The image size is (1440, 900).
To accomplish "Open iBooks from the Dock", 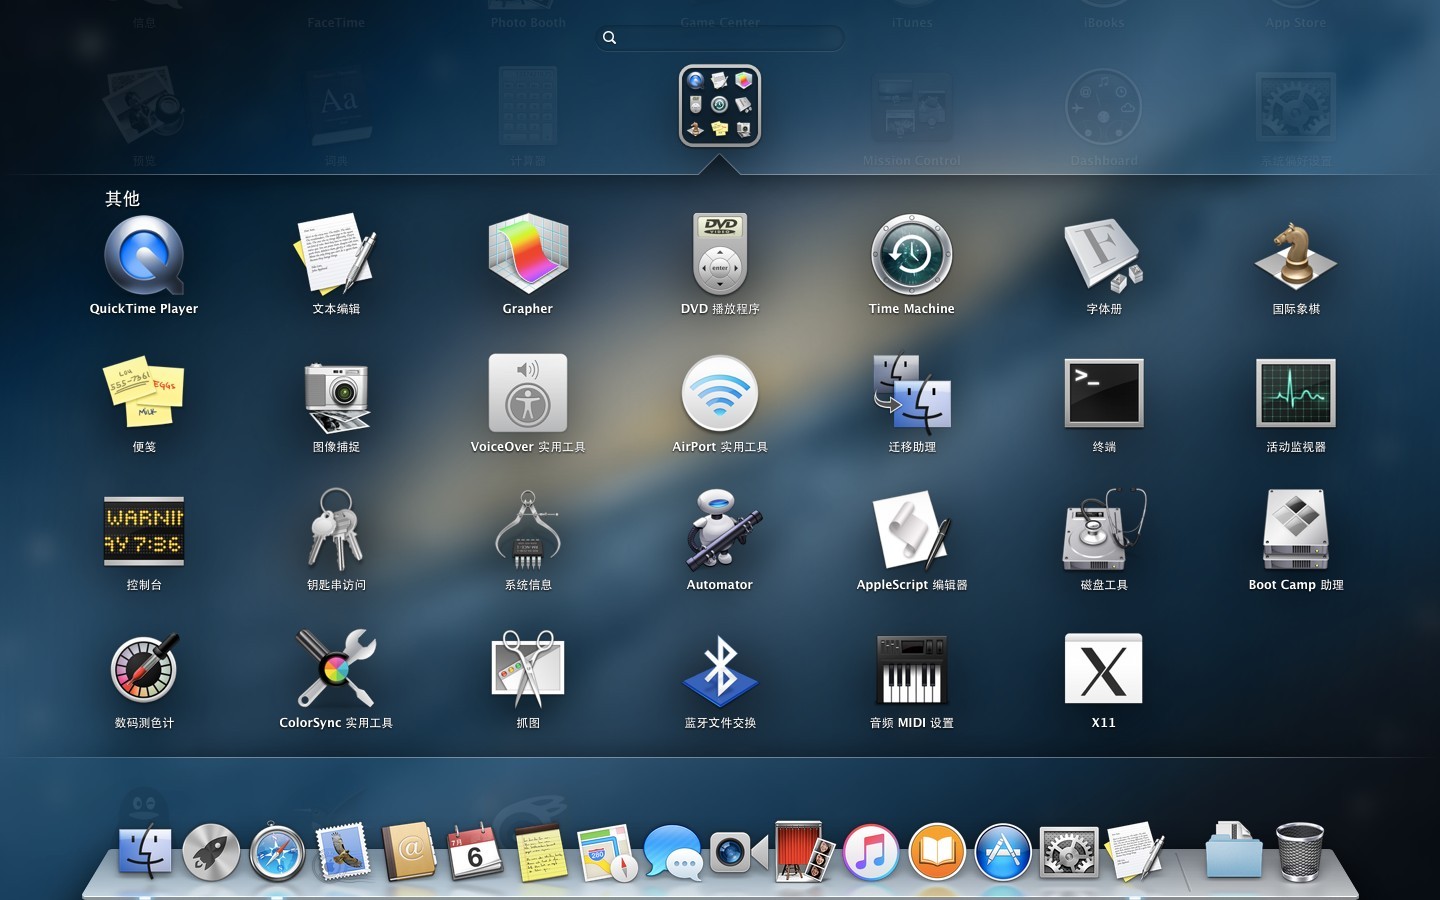I will tap(937, 852).
